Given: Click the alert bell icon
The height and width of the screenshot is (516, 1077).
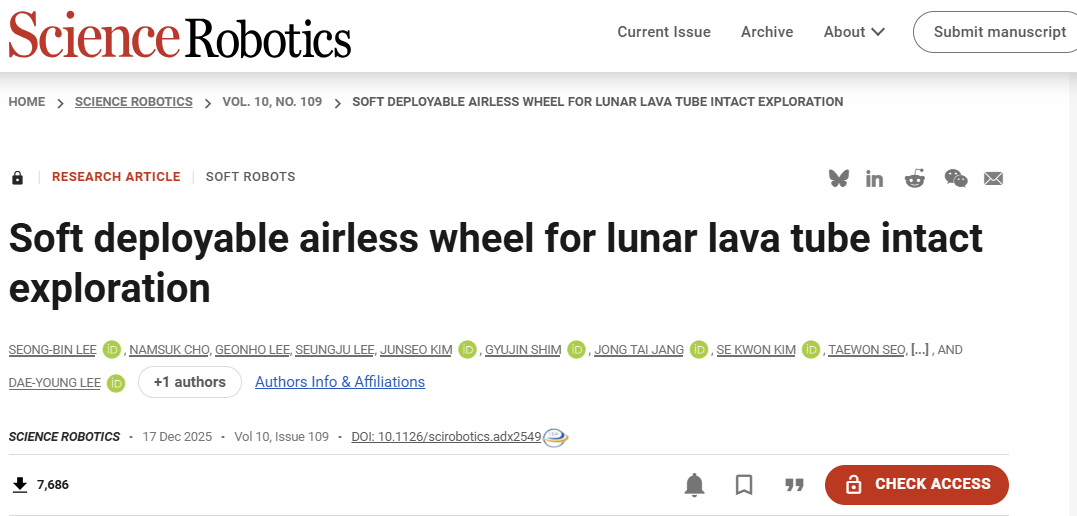Looking at the screenshot, I should pyautogui.click(x=694, y=485).
